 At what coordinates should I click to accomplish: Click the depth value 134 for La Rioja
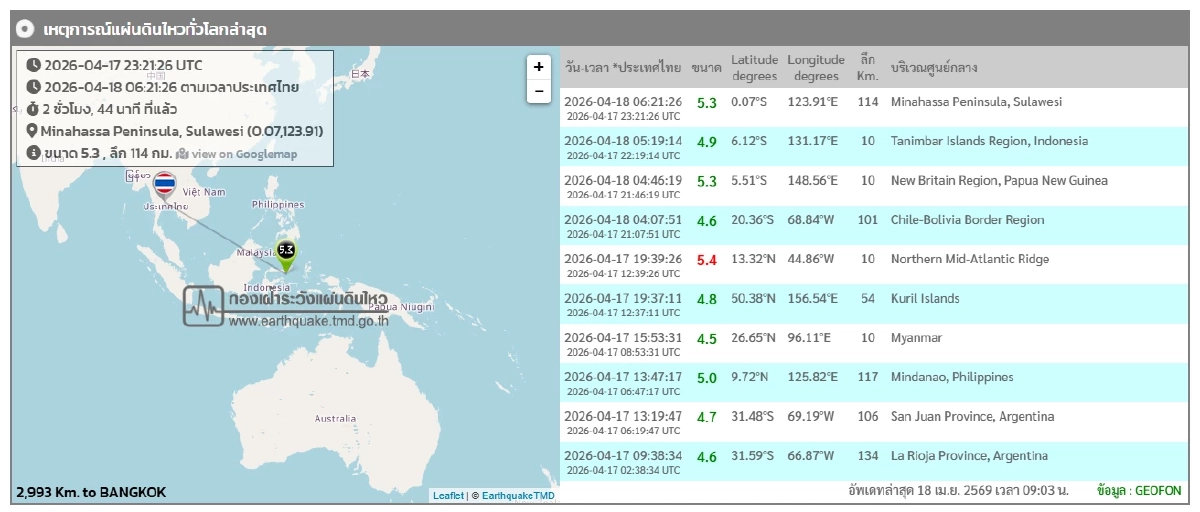(867, 456)
